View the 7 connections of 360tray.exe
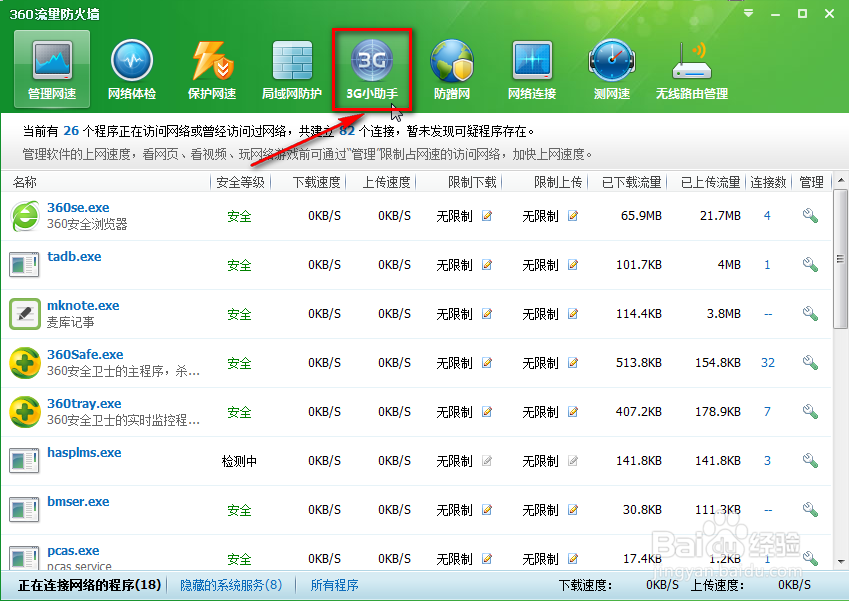 (x=767, y=411)
